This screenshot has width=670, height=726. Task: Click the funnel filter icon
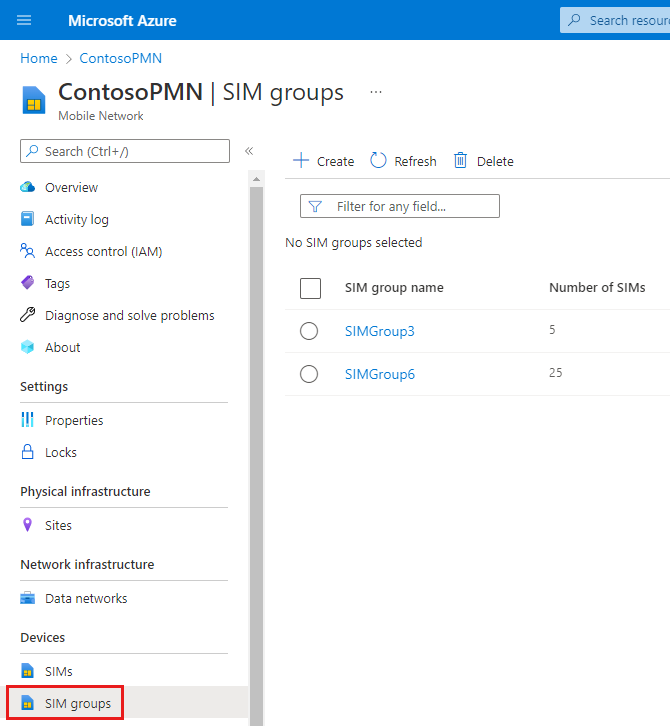point(315,206)
